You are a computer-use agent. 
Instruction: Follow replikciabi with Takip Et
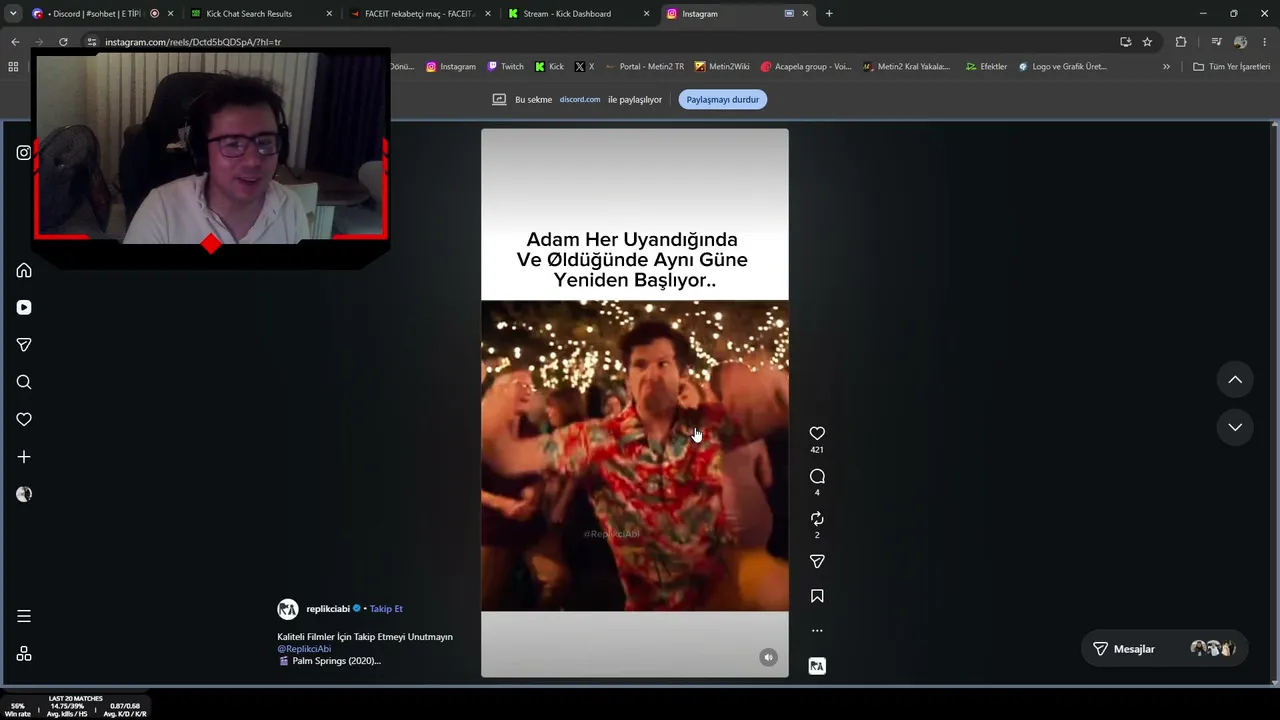[x=386, y=609]
